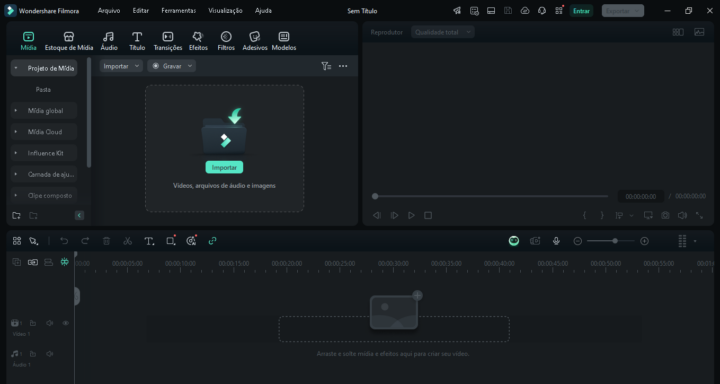Click the player fullscreen icon
Screen dimensions: 720x384
pos(699,215)
